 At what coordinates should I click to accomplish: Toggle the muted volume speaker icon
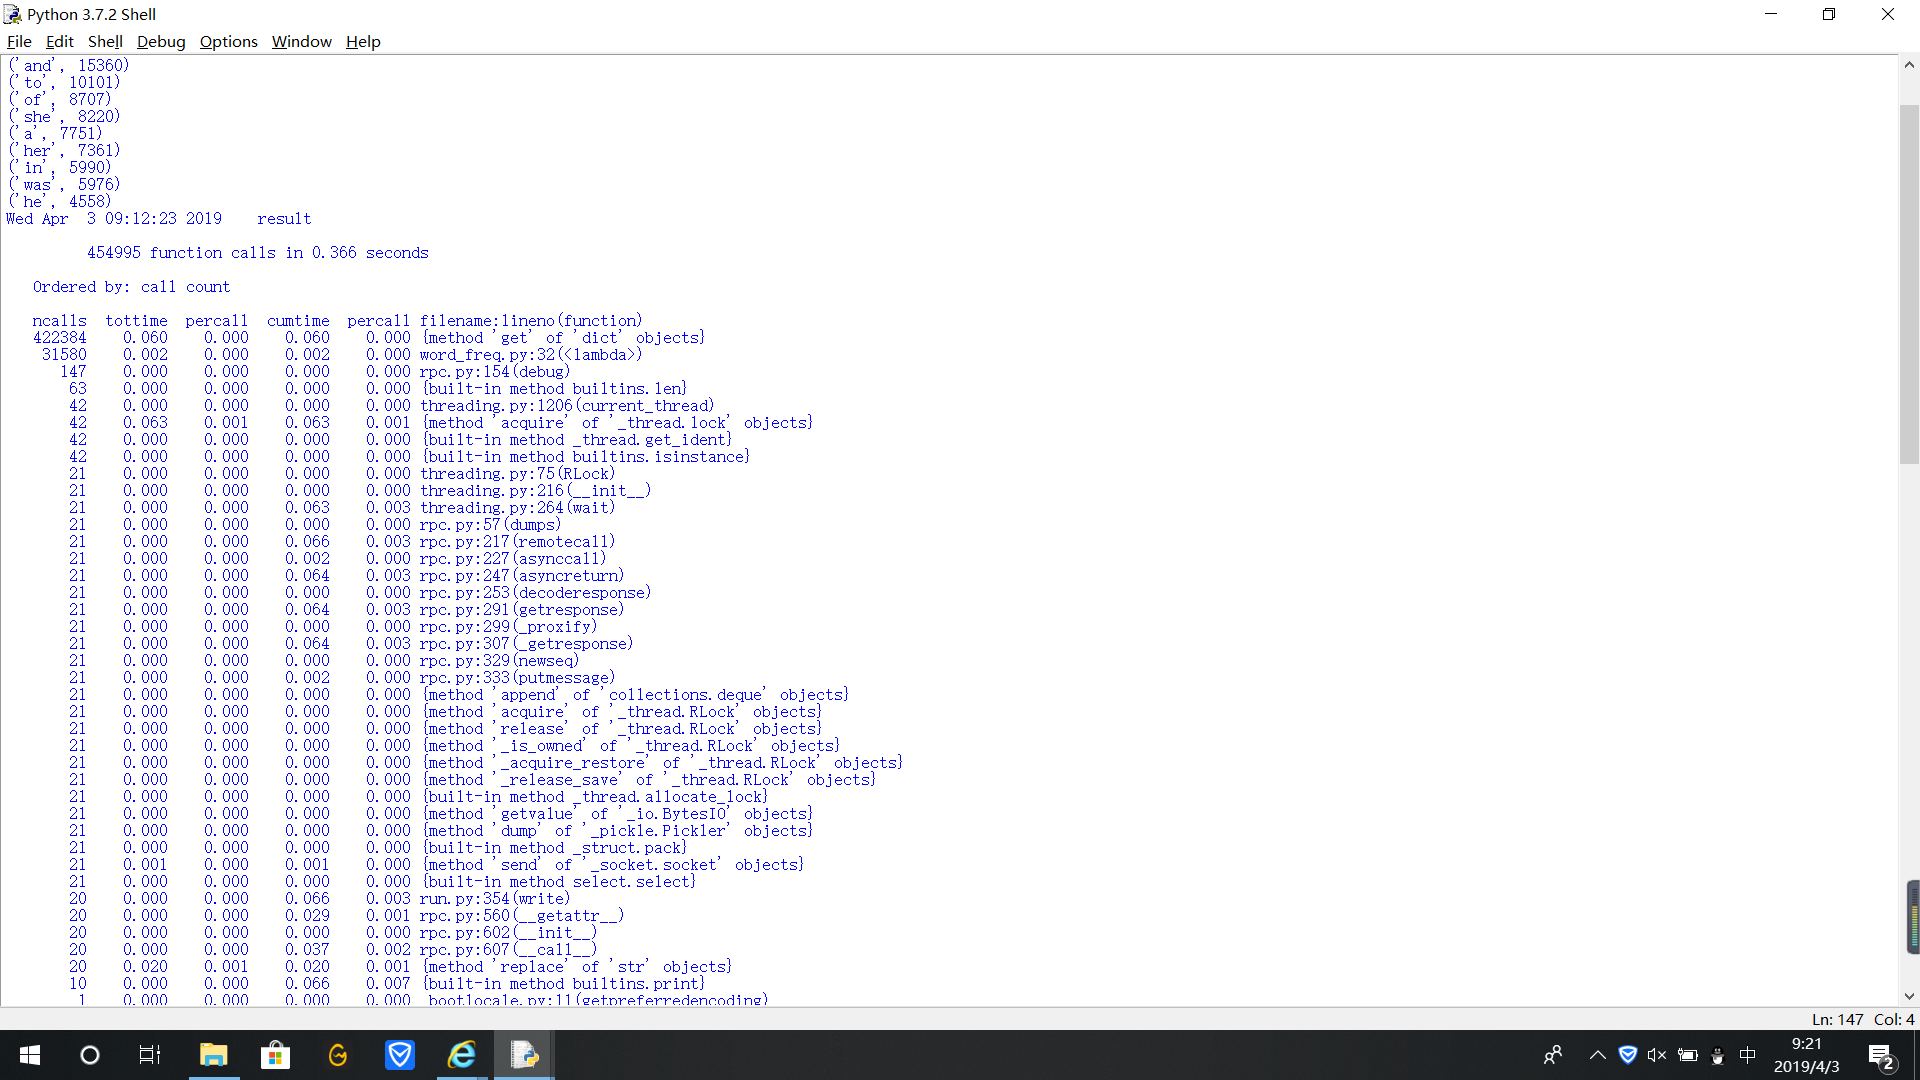1657,1055
